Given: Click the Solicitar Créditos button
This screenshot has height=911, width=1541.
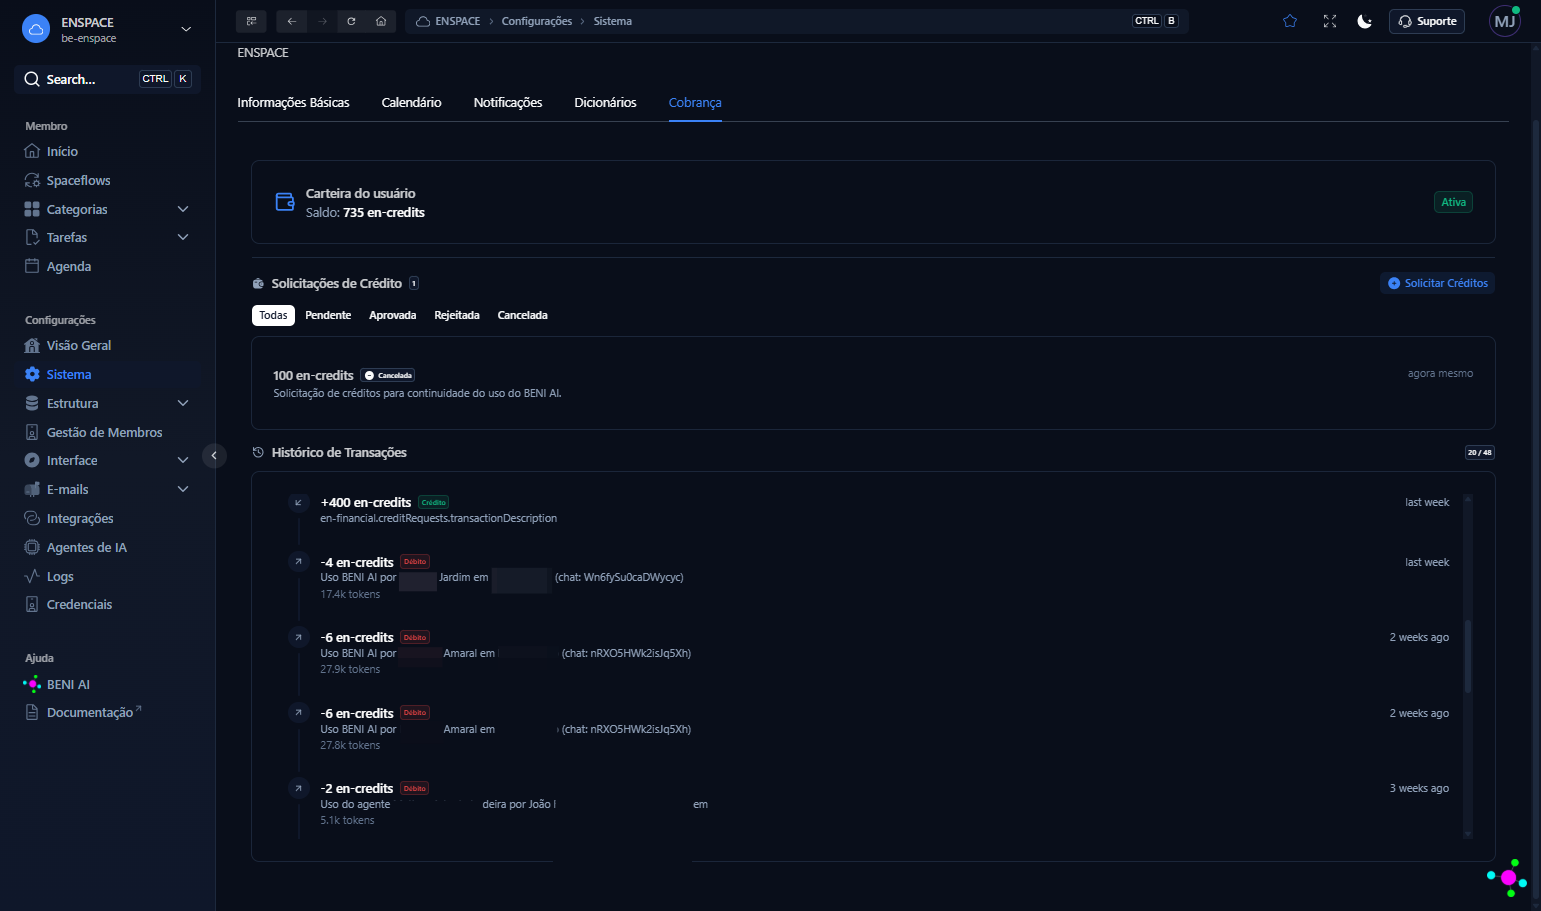Looking at the screenshot, I should pos(1437,284).
